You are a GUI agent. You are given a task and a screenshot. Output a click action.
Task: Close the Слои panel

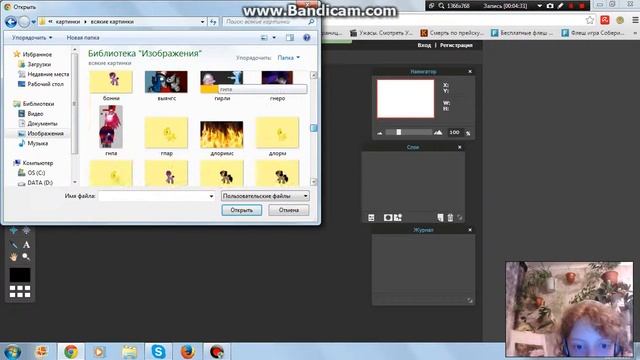coord(460,147)
